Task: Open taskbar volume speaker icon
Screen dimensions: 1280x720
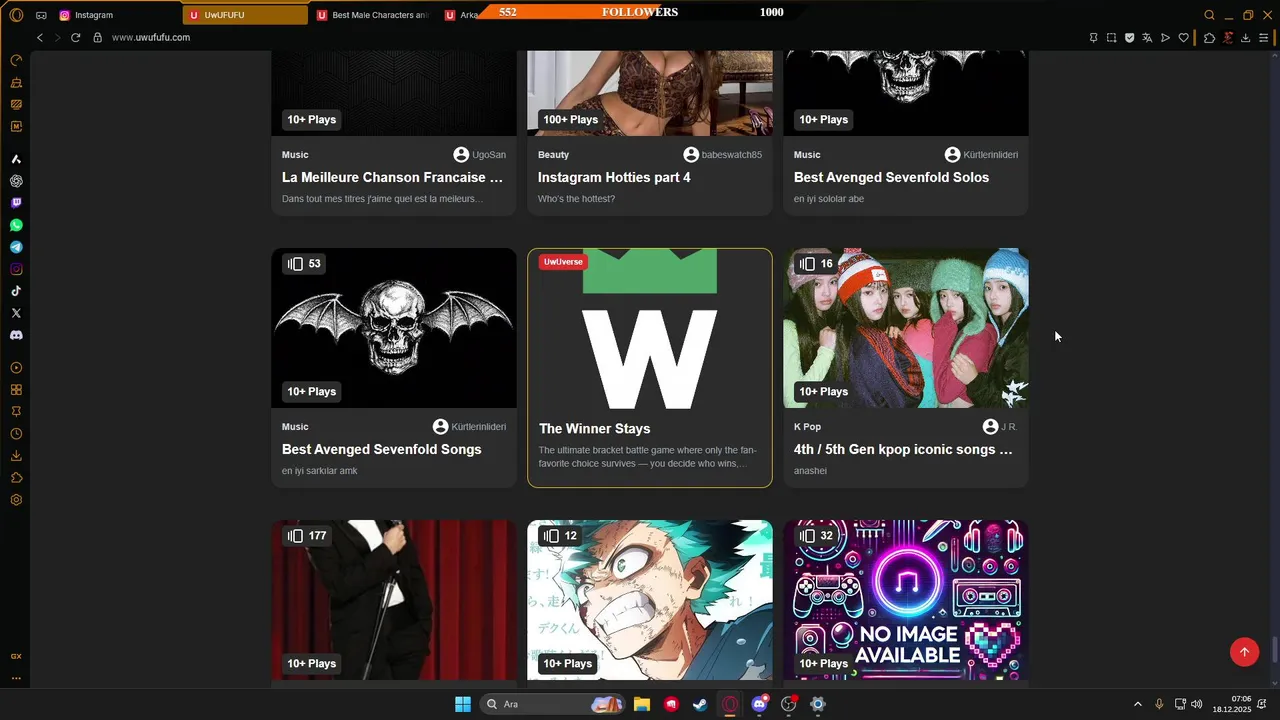Action: coord(1197,704)
